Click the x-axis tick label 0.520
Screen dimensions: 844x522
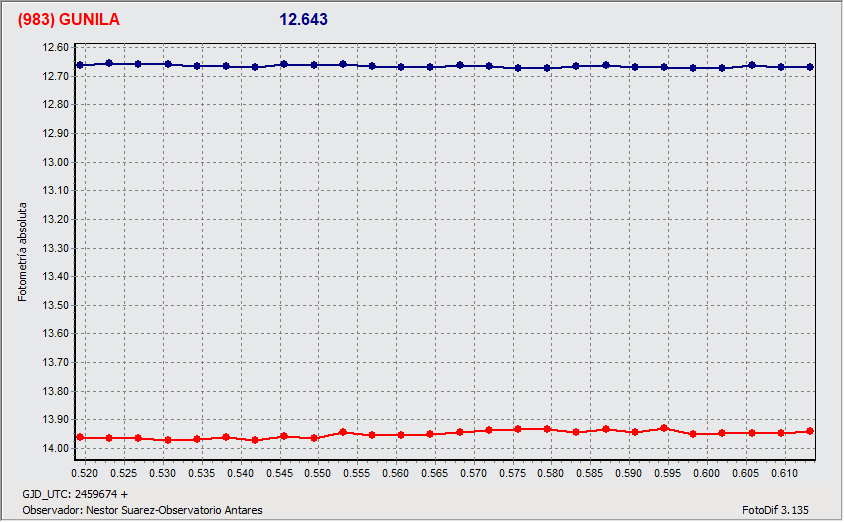pos(85,473)
